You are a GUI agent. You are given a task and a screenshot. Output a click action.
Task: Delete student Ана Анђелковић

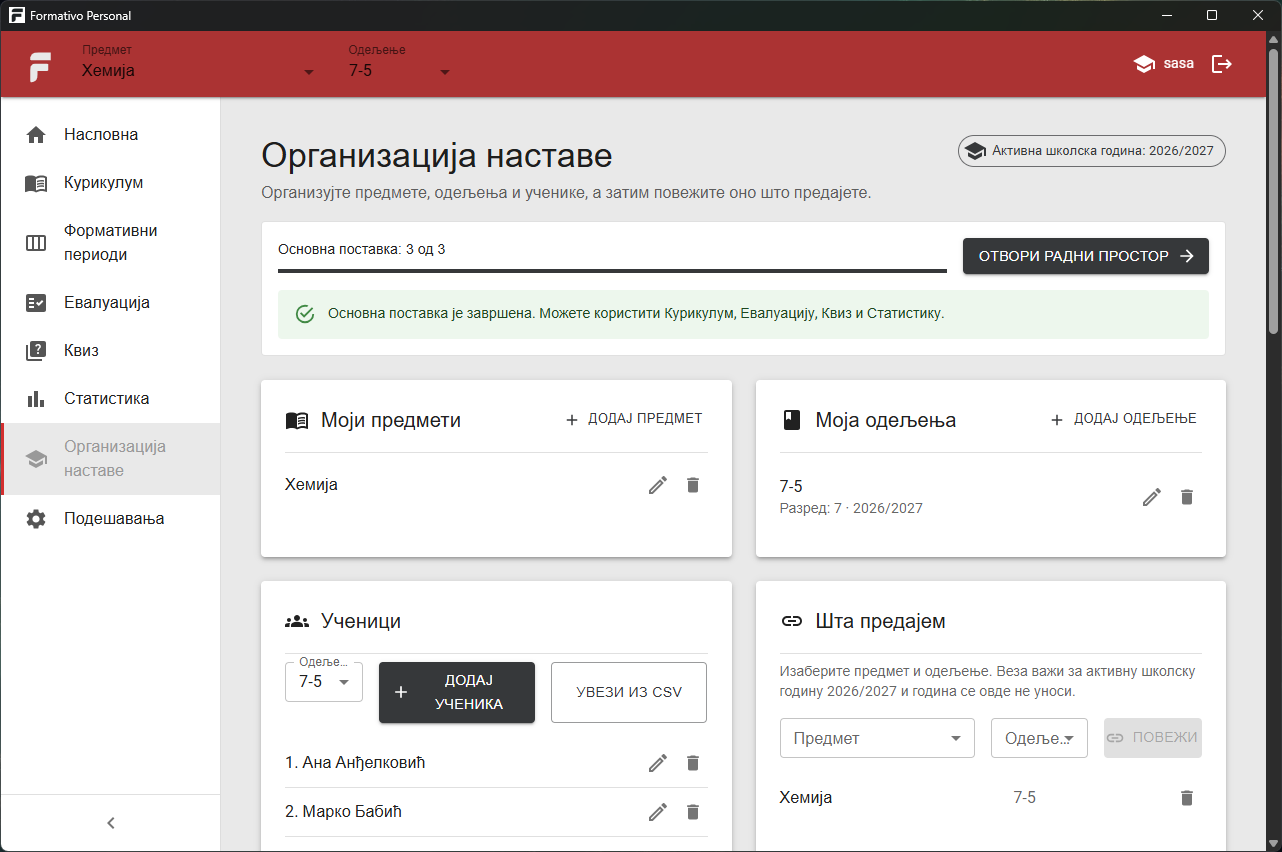(x=693, y=763)
